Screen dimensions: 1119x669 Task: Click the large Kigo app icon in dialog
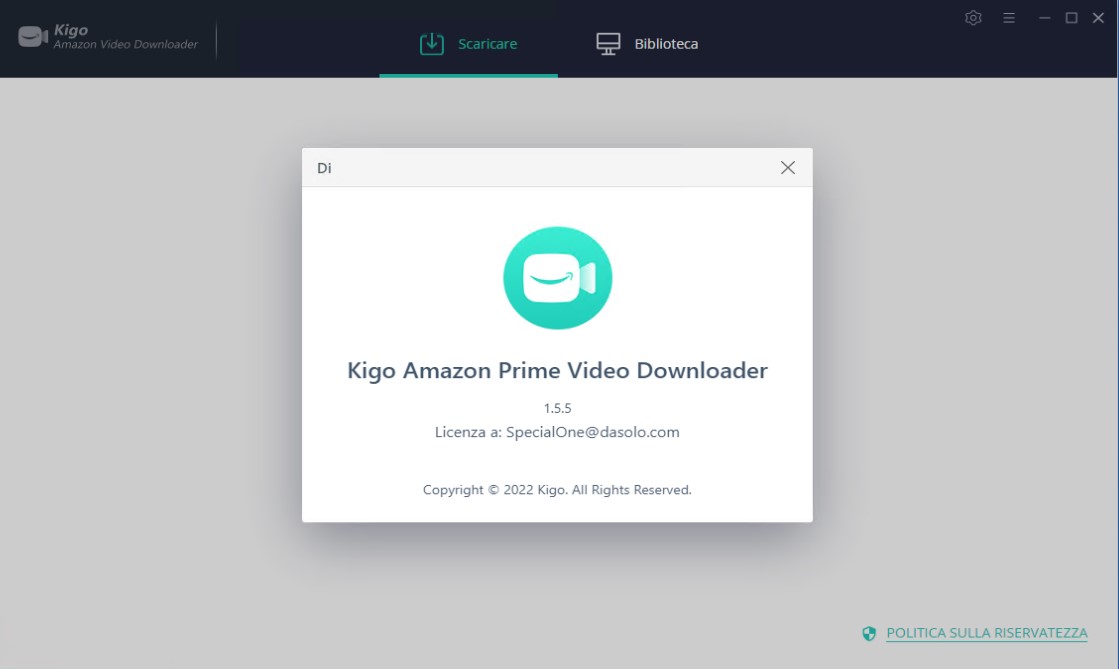pyautogui.click(x=557, y=278)
